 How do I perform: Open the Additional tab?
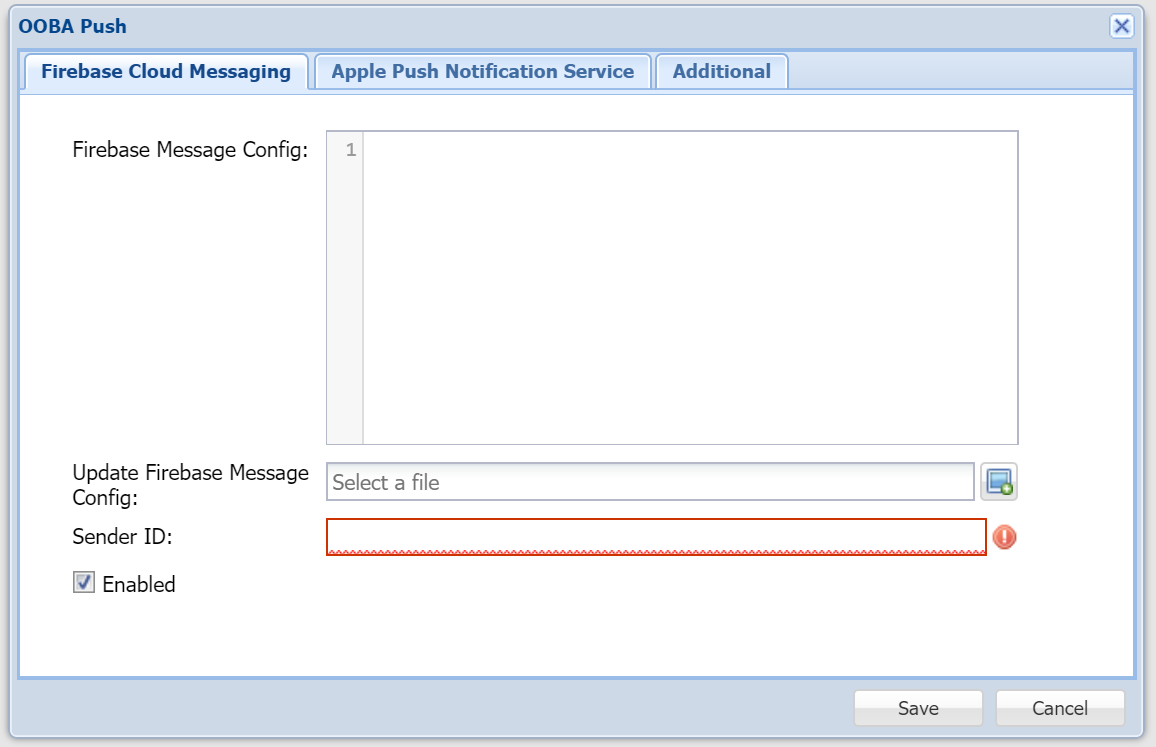click(x=721, y=72)
